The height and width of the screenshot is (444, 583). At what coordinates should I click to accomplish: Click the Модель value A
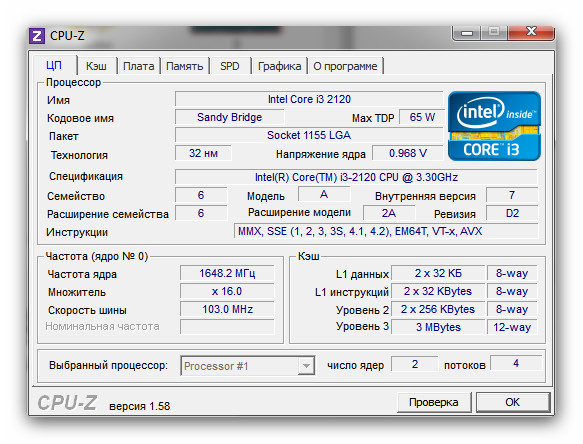[x=324, y=194]
